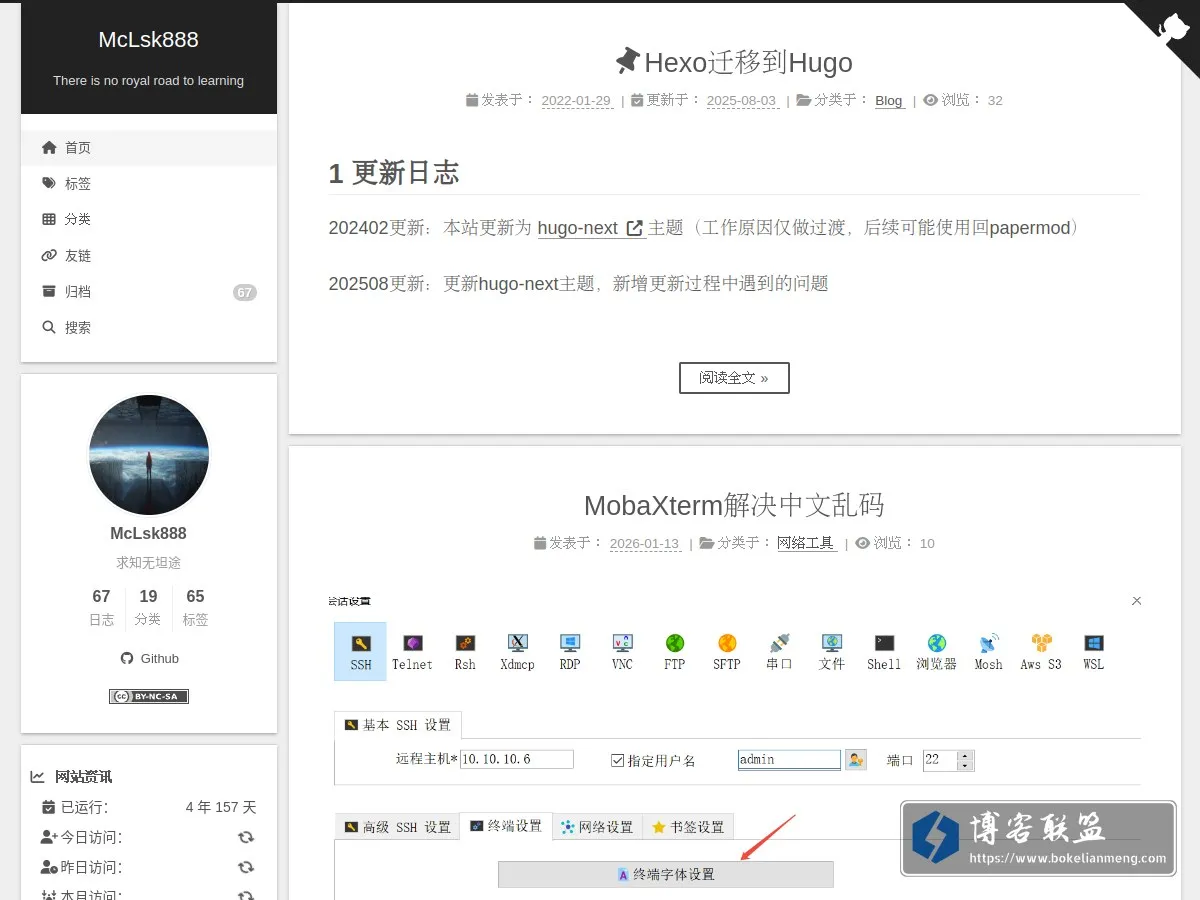Screen dimensions: 1200x900
Task: Click the post date 2022-01-29
Action: click(x=576, y=100)
